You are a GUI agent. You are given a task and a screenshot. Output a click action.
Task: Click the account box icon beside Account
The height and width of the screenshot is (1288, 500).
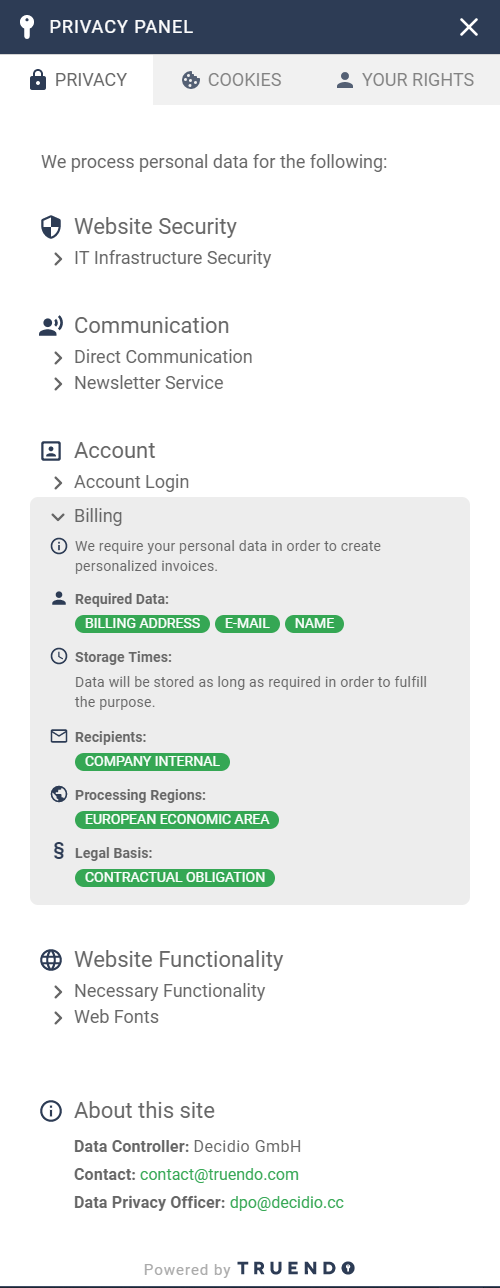pyautogui.click(x=51, y=451)
